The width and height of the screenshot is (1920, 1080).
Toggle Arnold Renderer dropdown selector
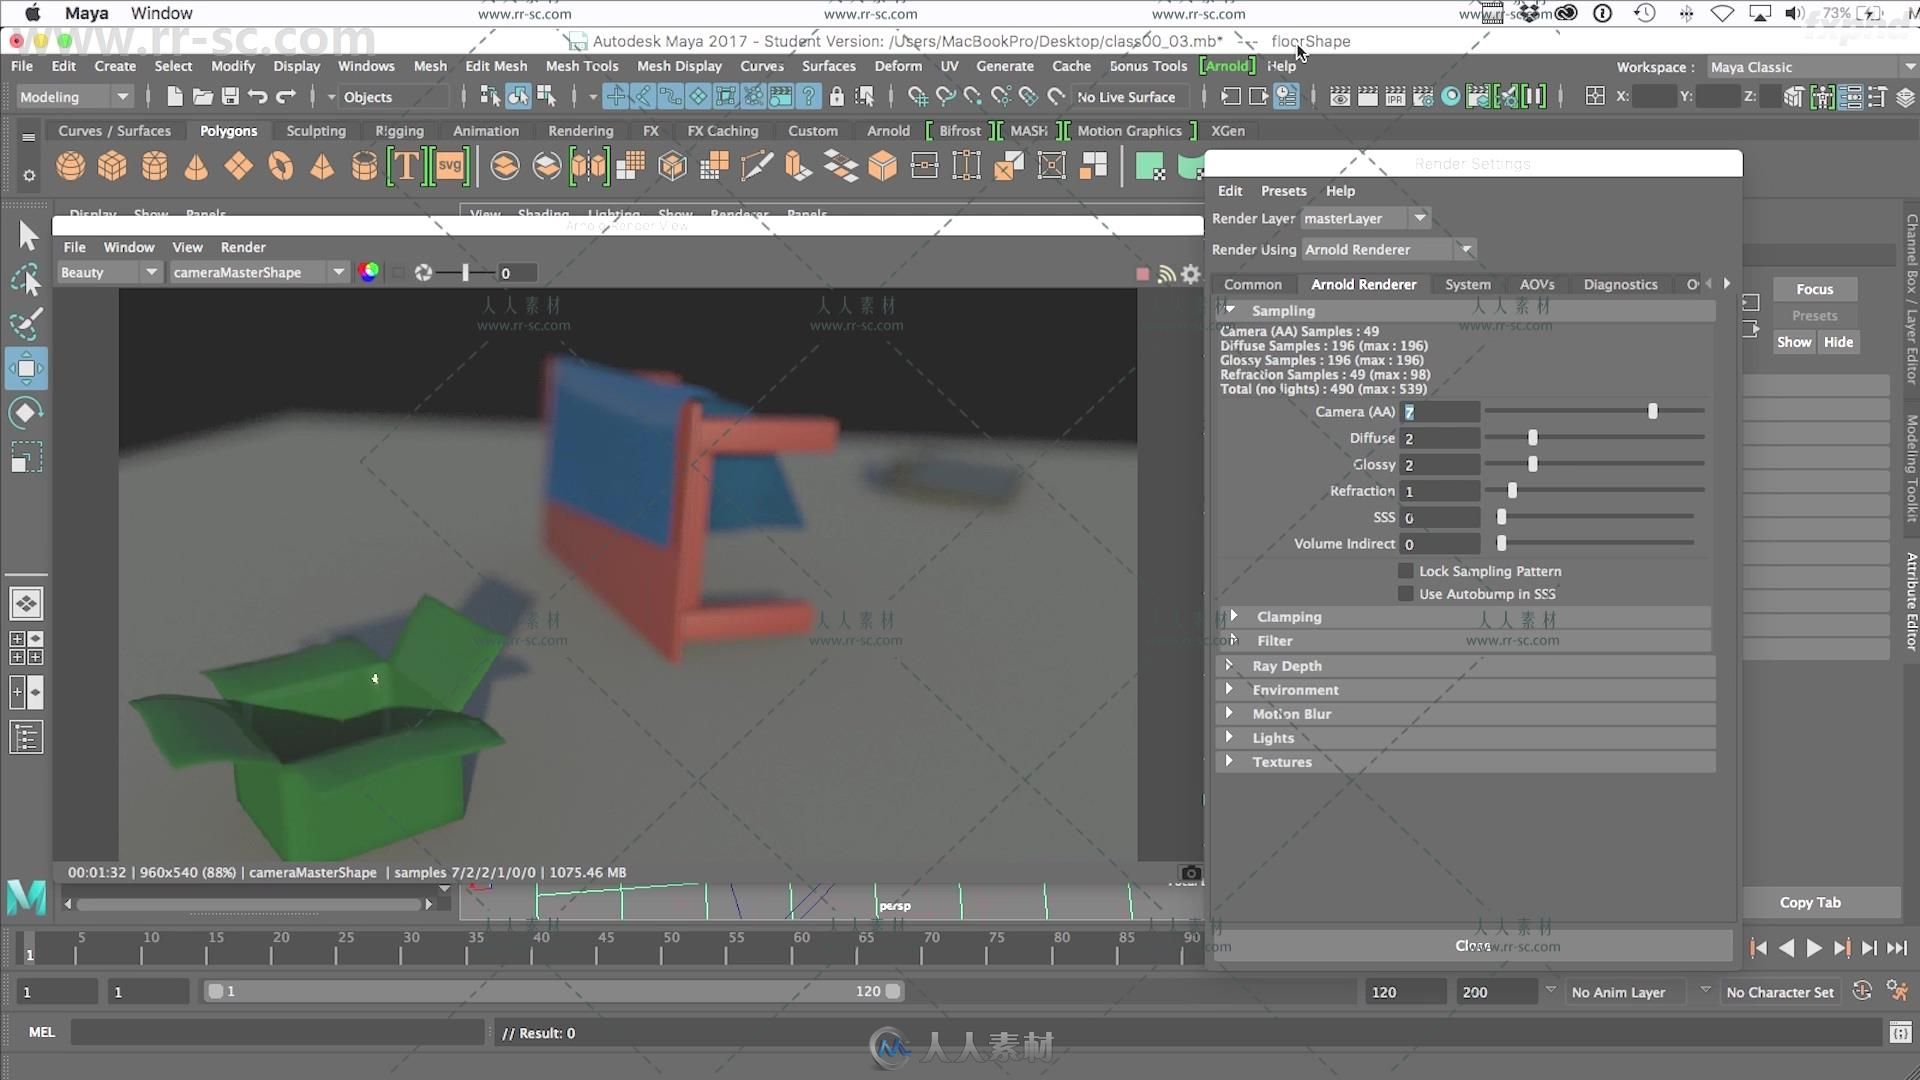[x=1465, y=248]
